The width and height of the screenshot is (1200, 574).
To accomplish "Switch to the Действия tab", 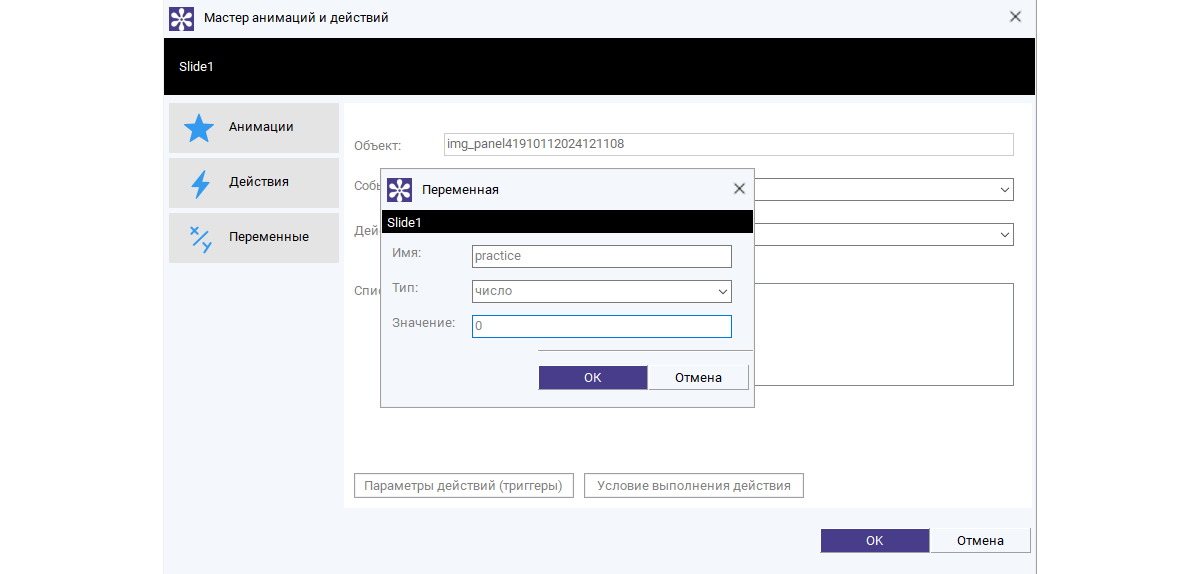I will (254, 183).
